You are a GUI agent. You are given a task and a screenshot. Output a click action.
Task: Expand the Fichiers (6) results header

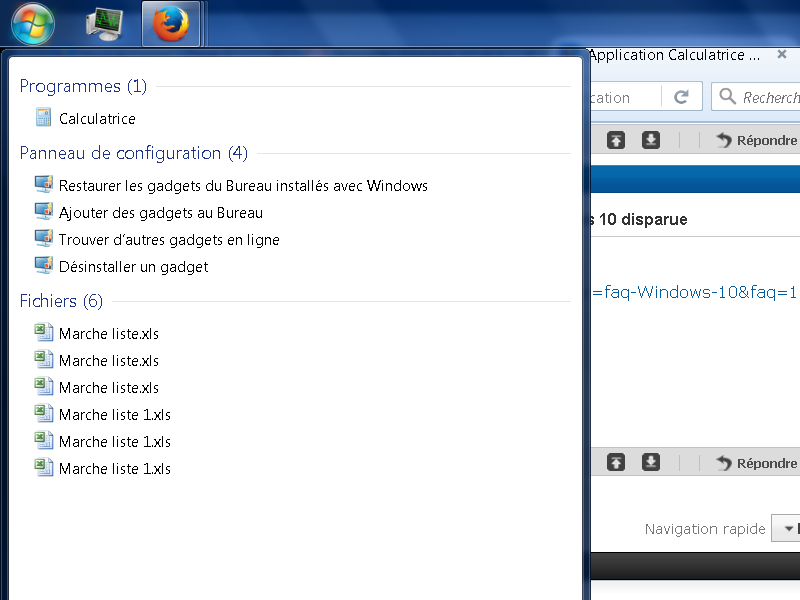point(61,301)
